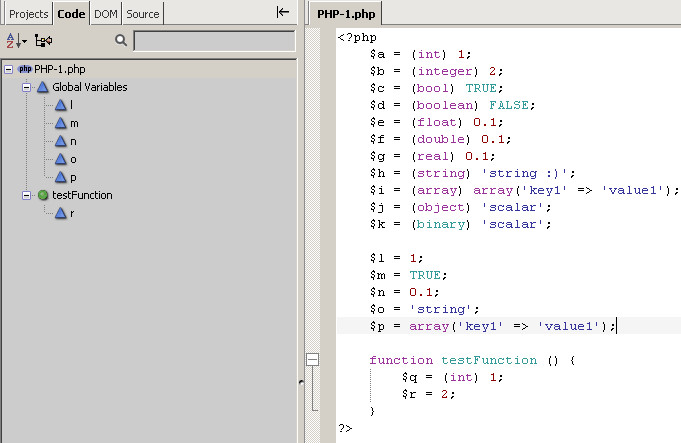Viewport: 681px width, 443px height.
Task: Click the (object) cast in $j line
Action: pyautogui.click(x=440, y=207)
